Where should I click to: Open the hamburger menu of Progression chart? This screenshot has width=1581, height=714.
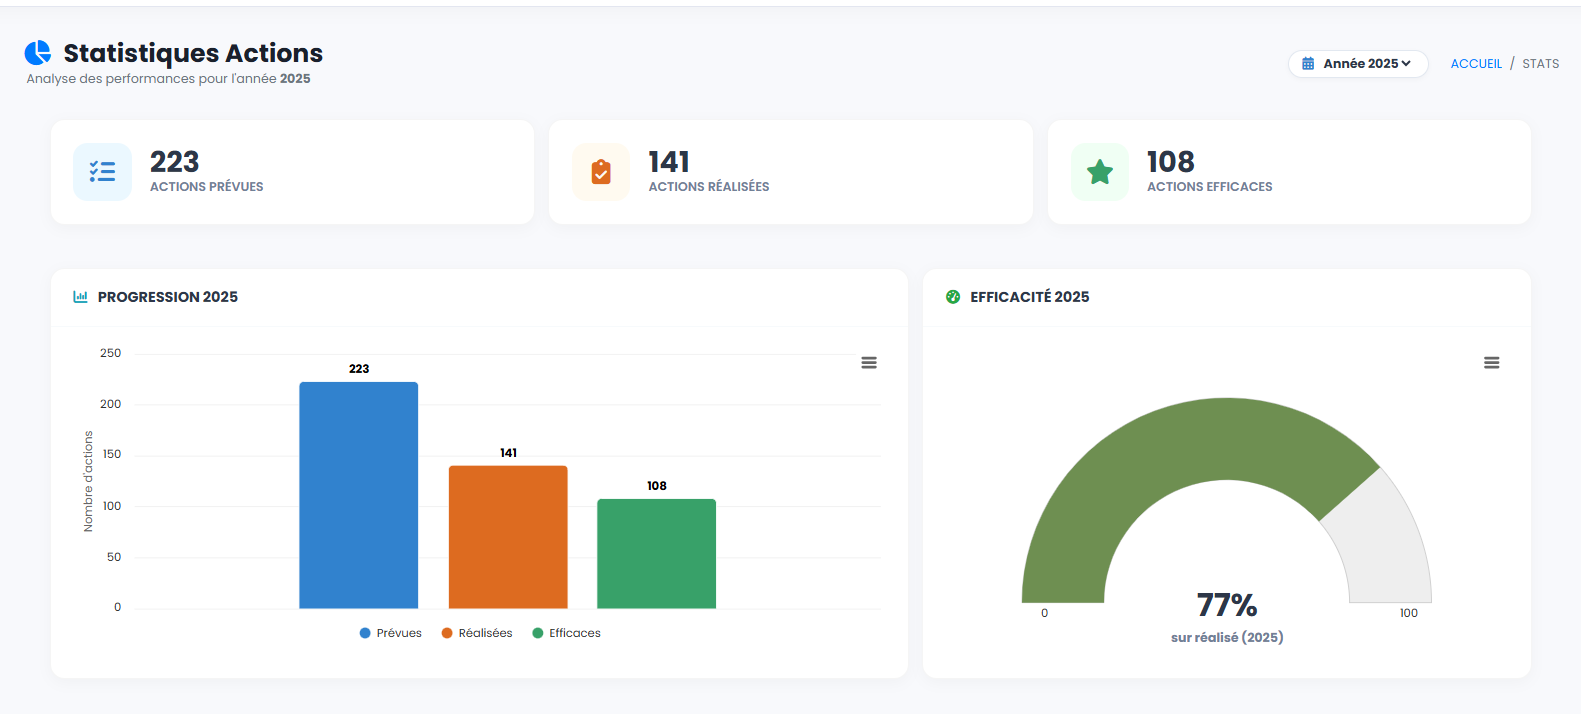click(869, 363)
